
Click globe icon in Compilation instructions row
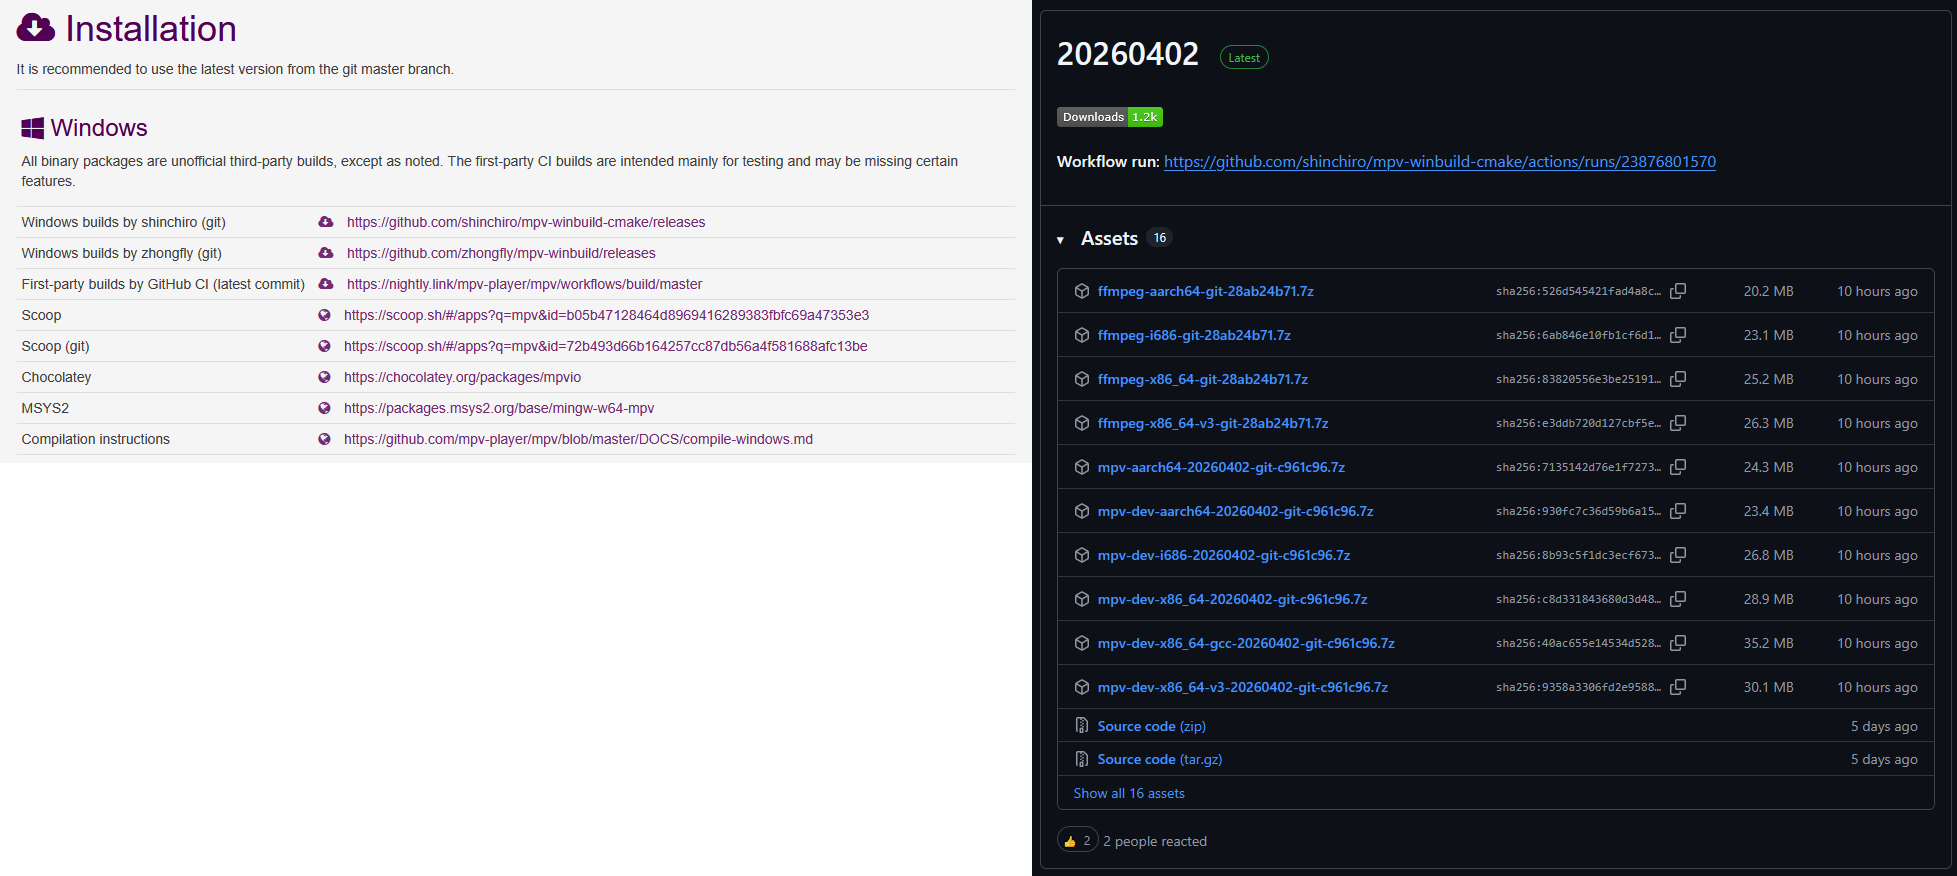pos(324,439)
